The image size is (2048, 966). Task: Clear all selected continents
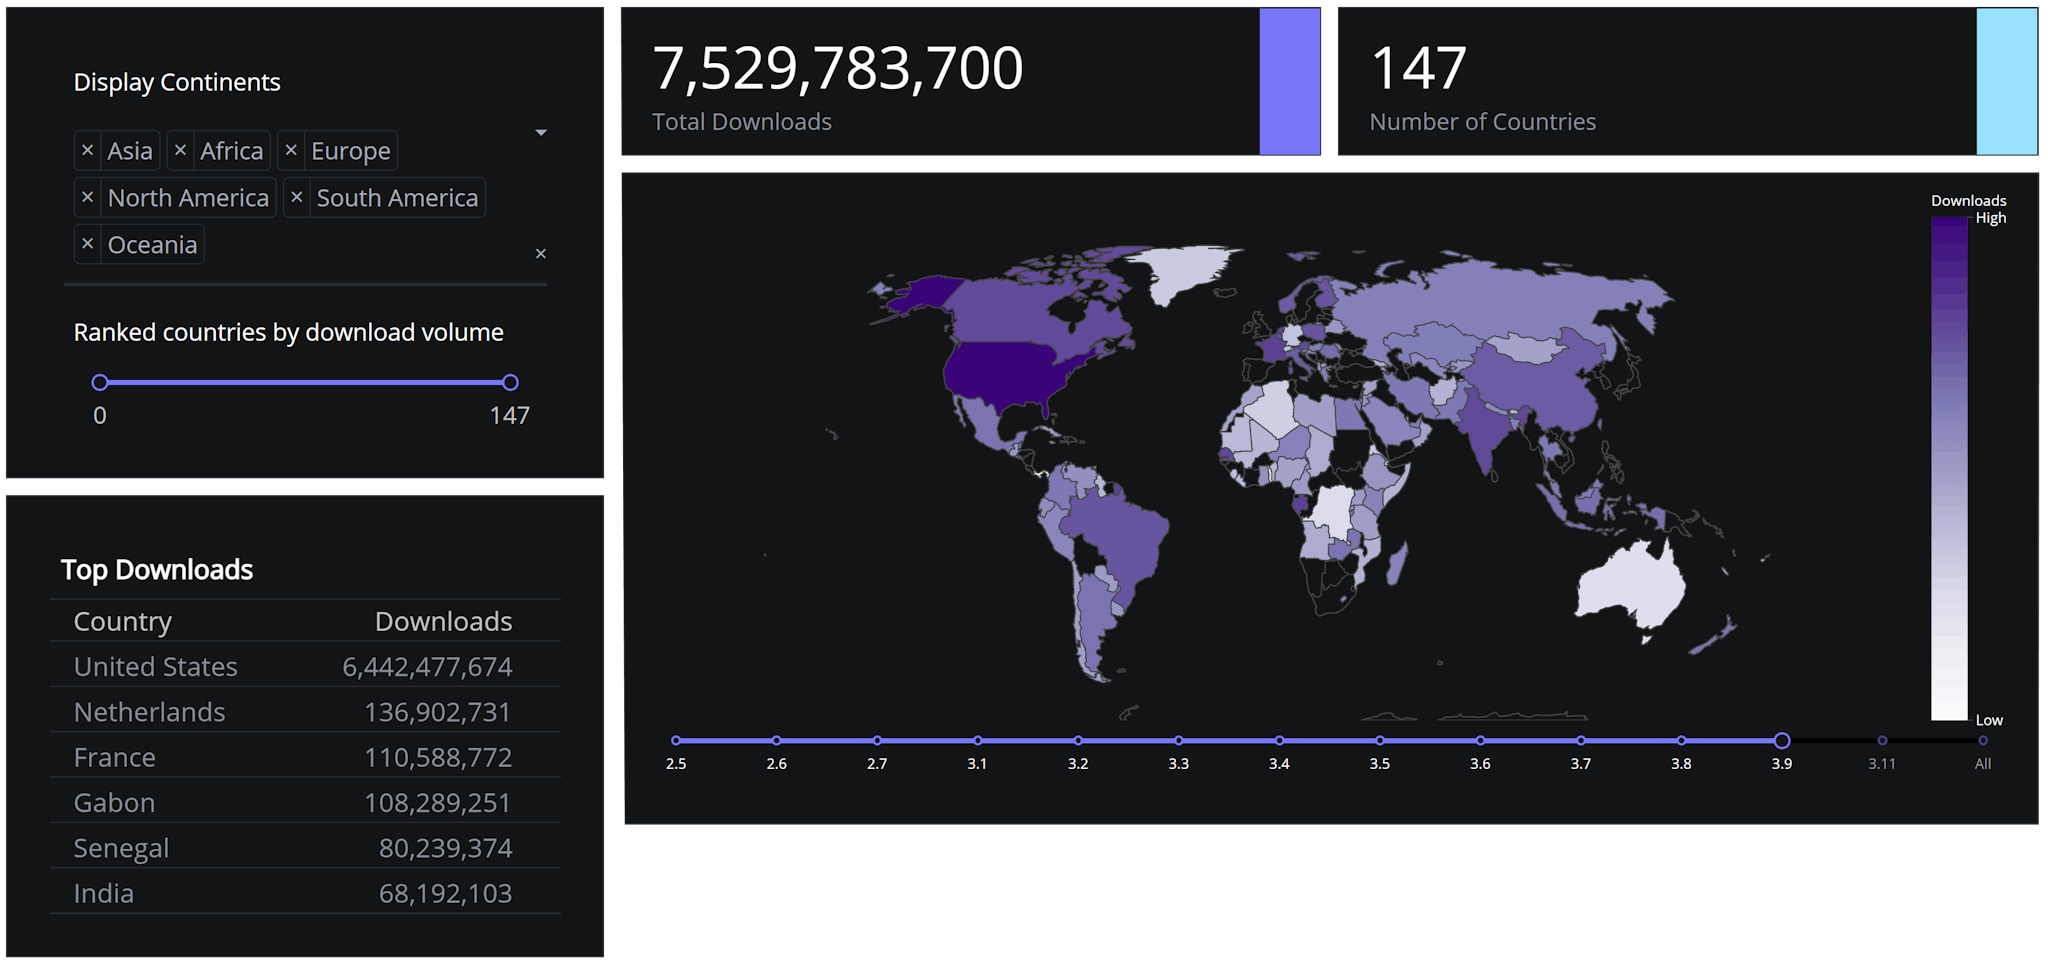[x=540, y=254]
